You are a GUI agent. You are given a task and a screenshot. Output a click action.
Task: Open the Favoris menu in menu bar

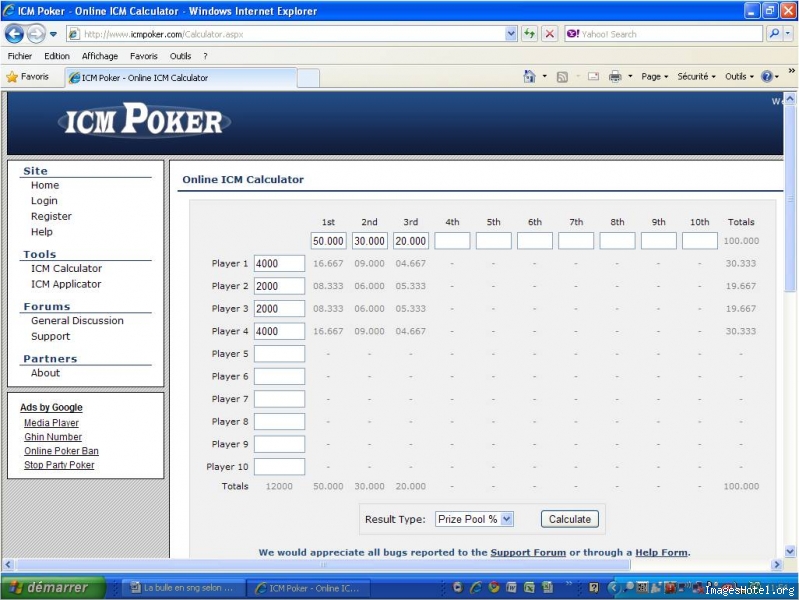click(x=143, y=56)
